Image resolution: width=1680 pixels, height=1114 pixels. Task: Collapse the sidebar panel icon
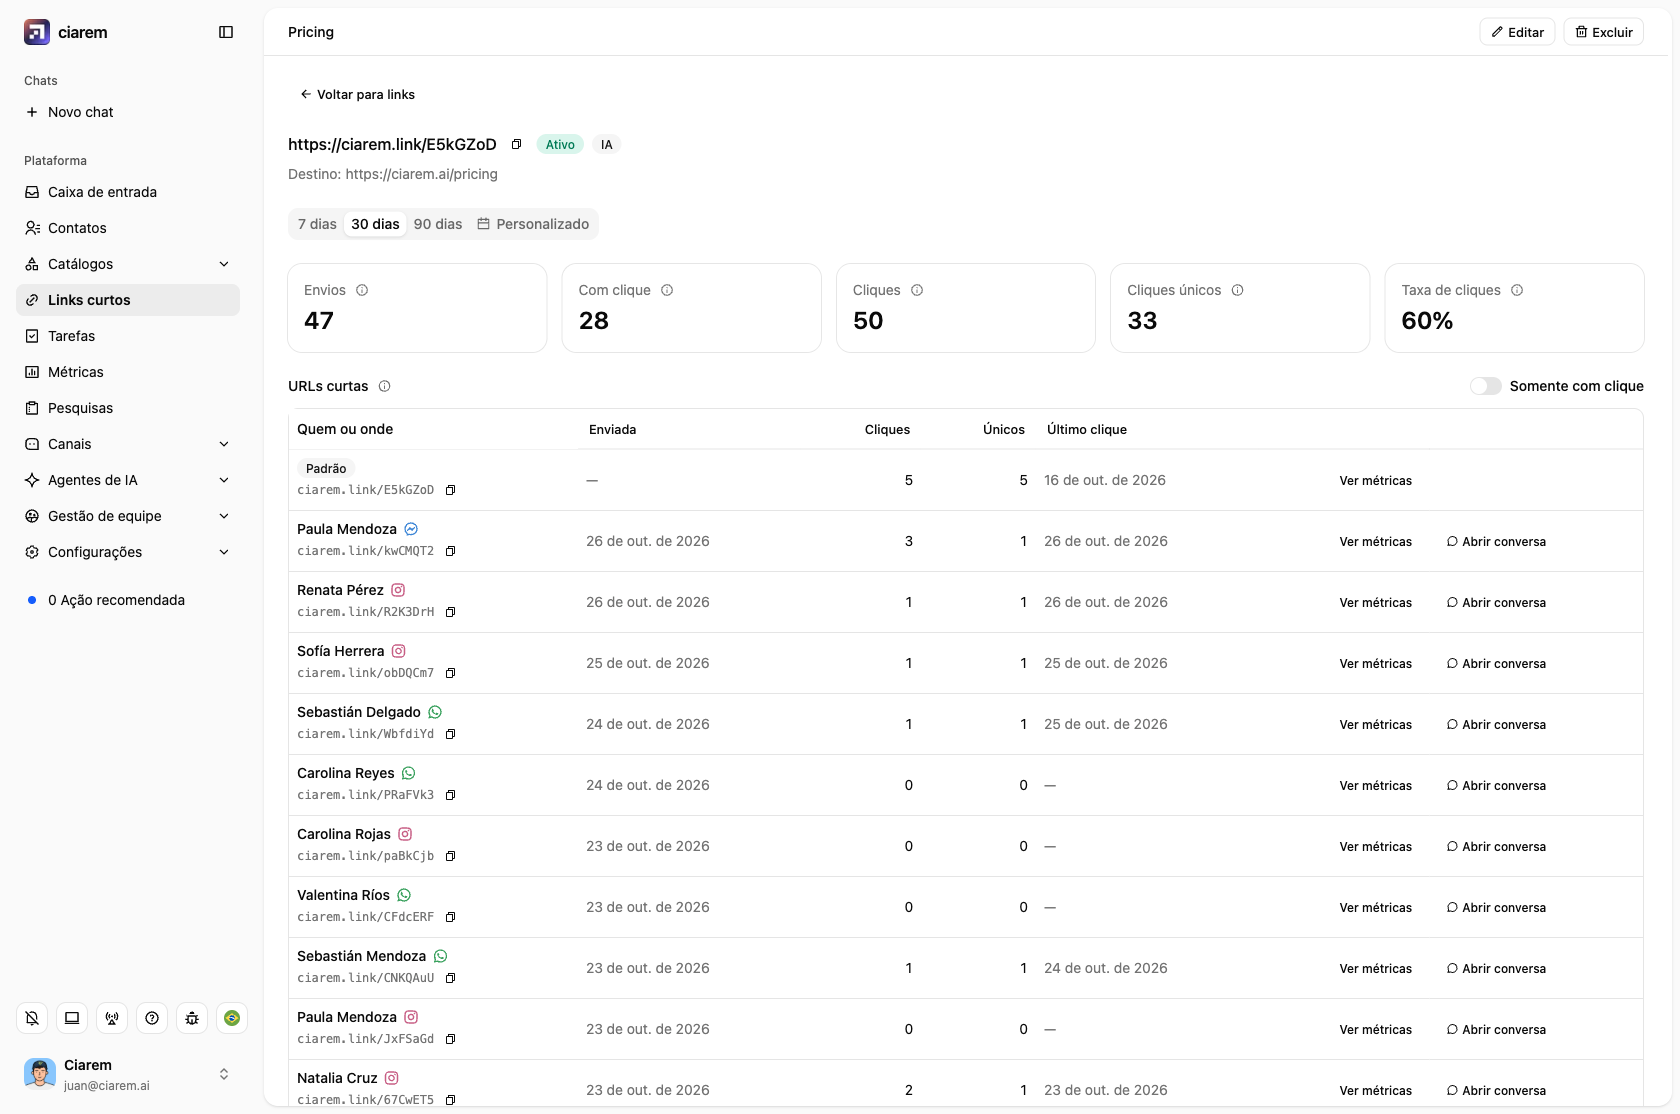tap(226, 32)
